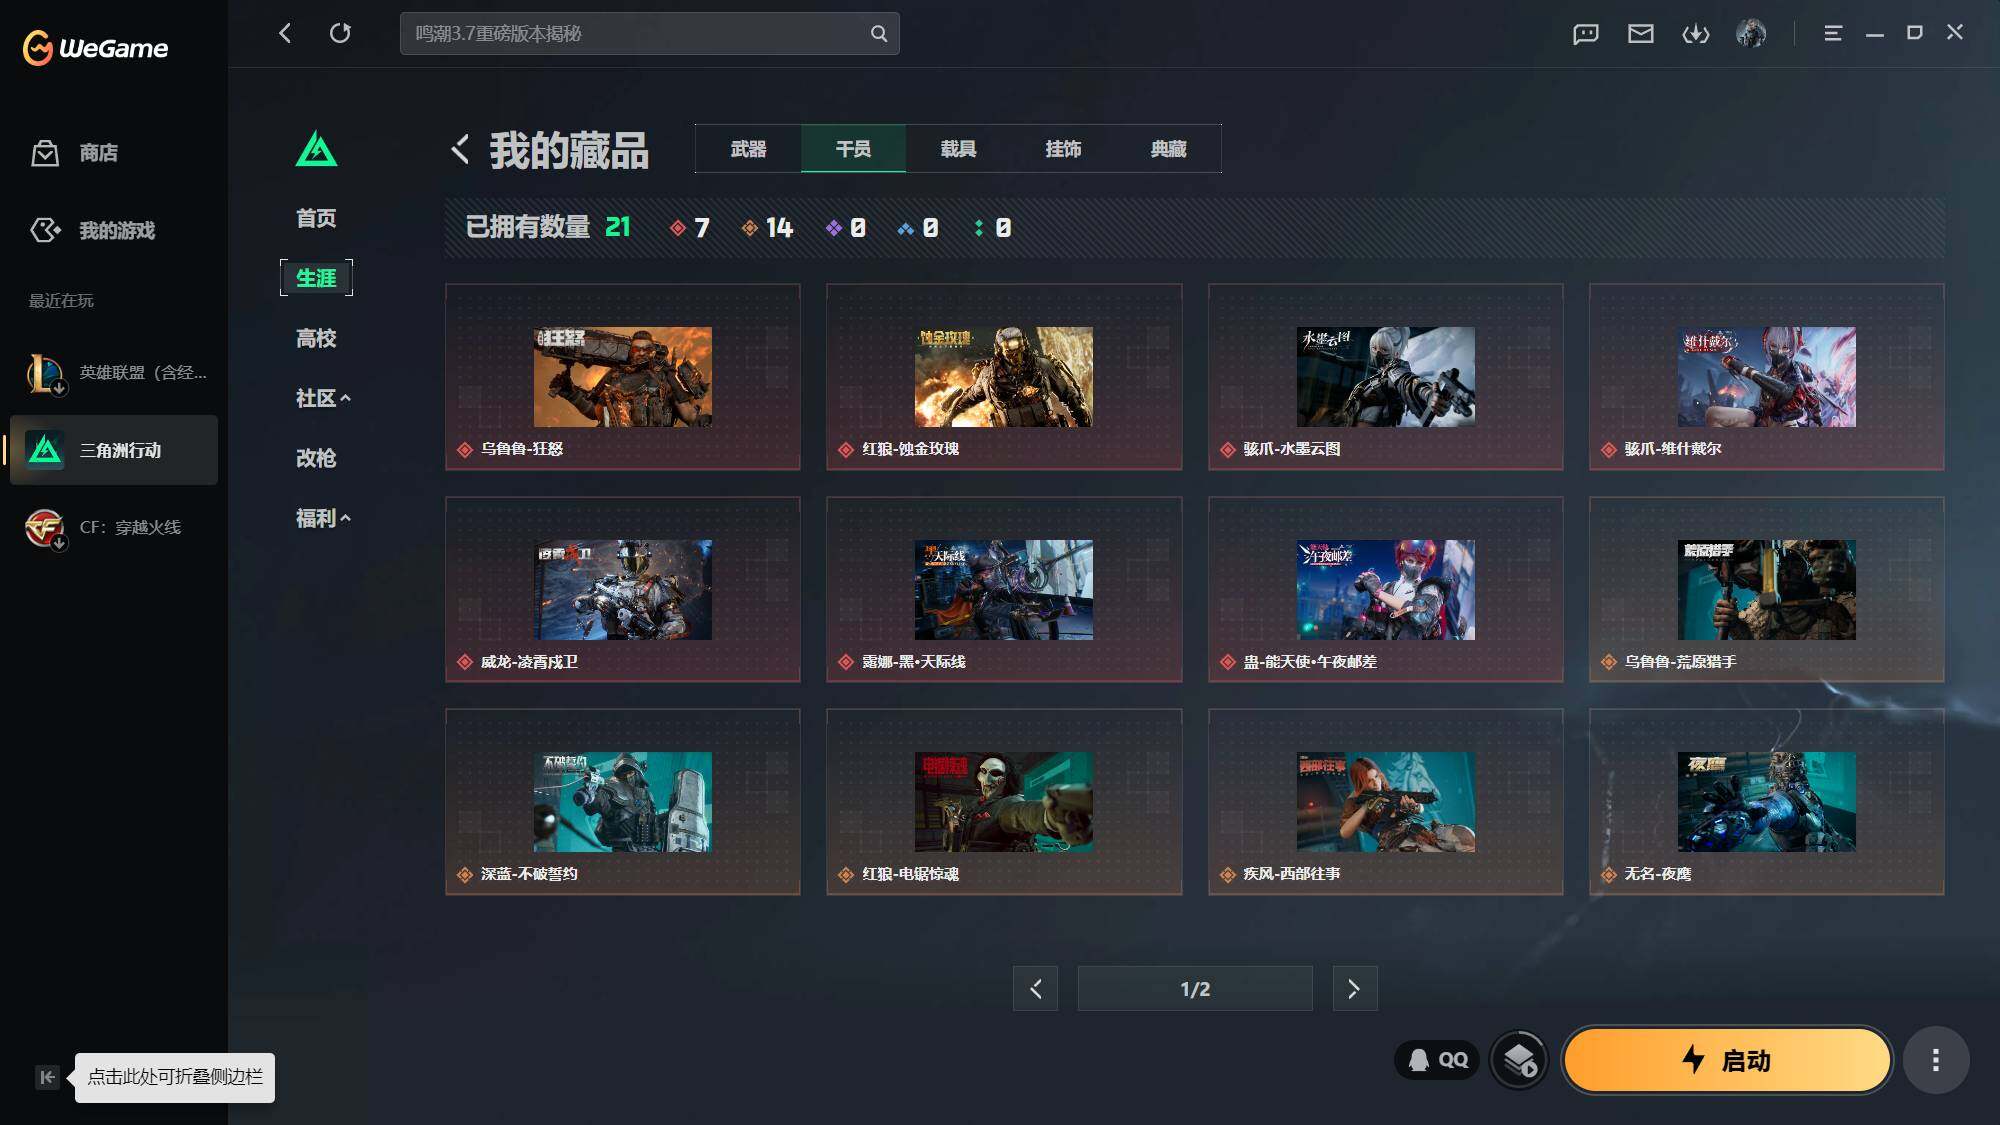Switch to the 干员 tab
Screen dimensions: 2000x1125
[853, 149]
